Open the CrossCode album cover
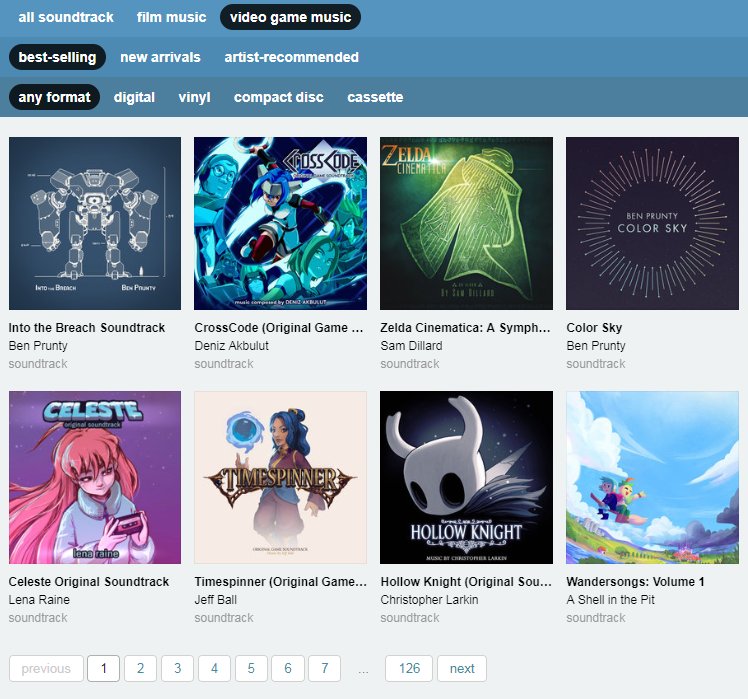This screenshot has width=748, height=699. (280, 223)
